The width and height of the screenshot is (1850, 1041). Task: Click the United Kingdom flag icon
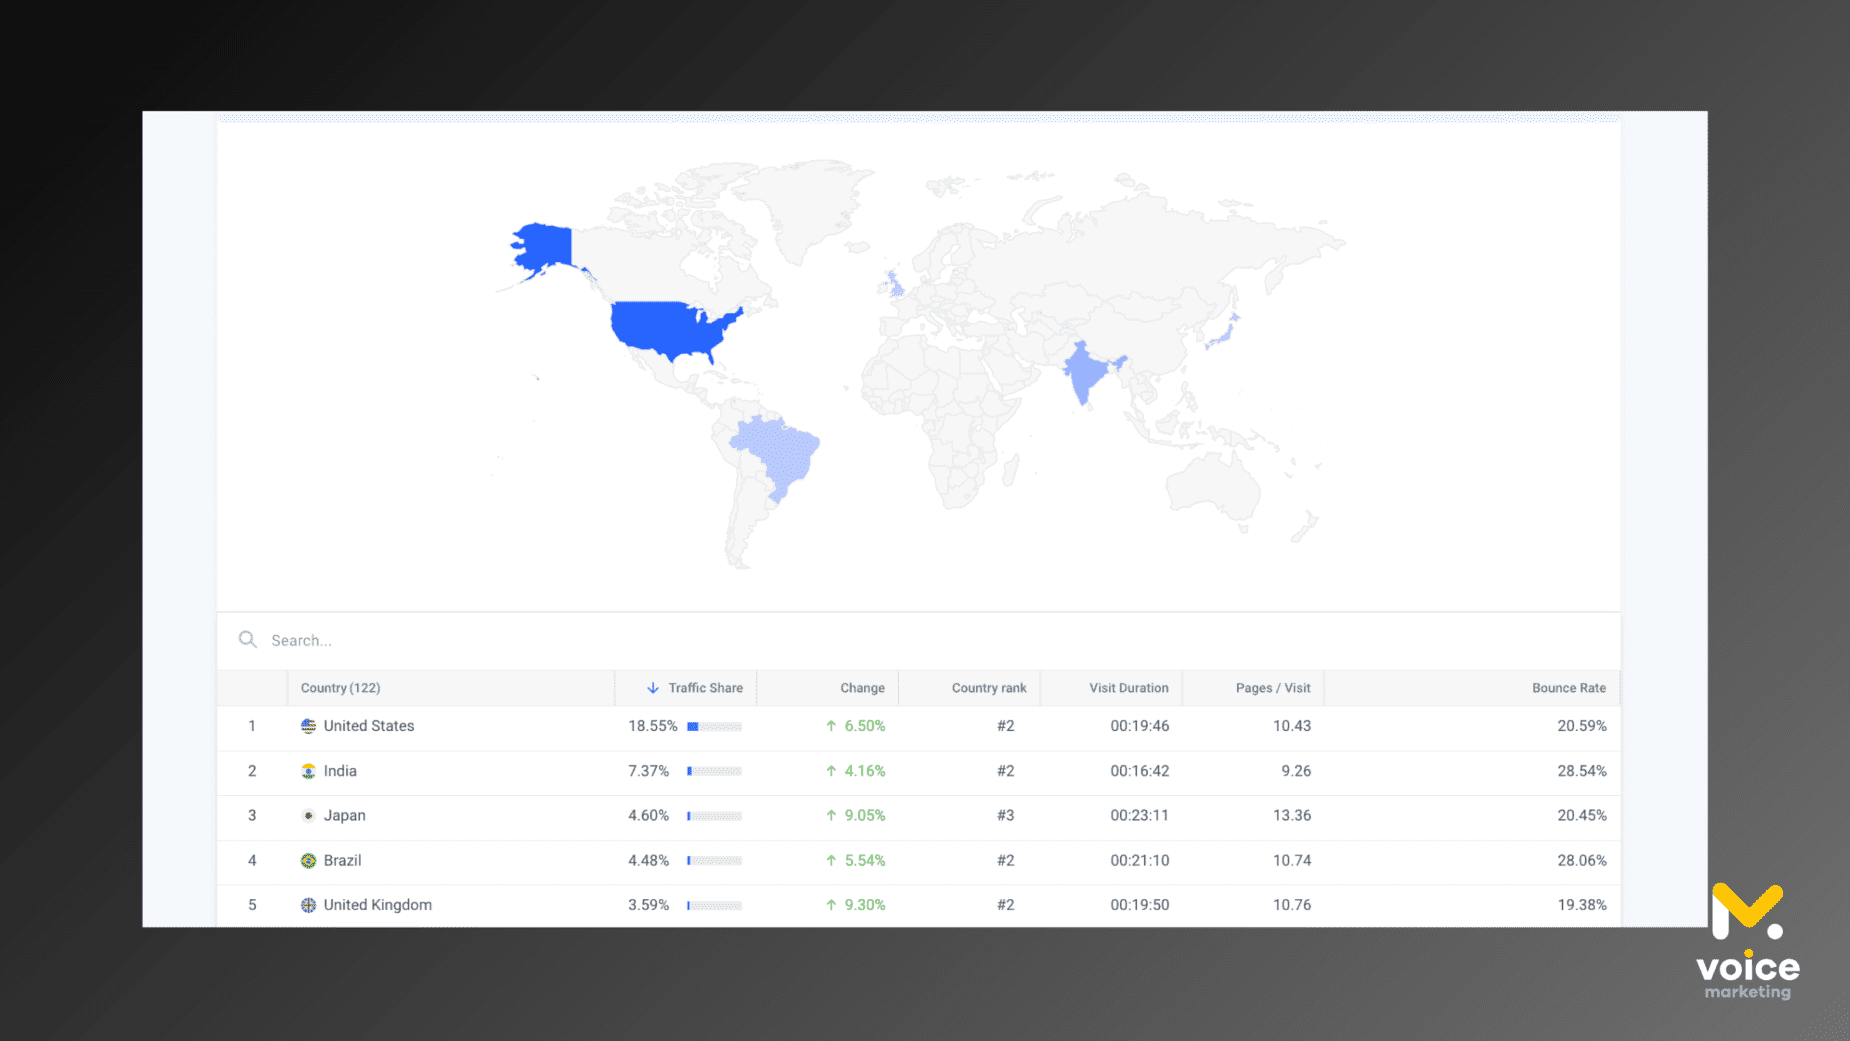click(308, 905)
